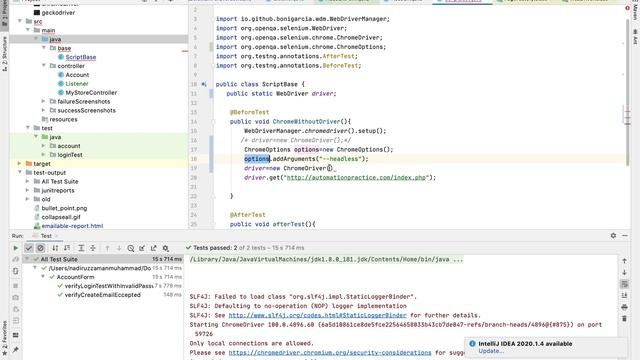Click the camera dump threads icon
Image resolution: width=640 pixels, height=360 pixels.
click(x=16, y=298)
